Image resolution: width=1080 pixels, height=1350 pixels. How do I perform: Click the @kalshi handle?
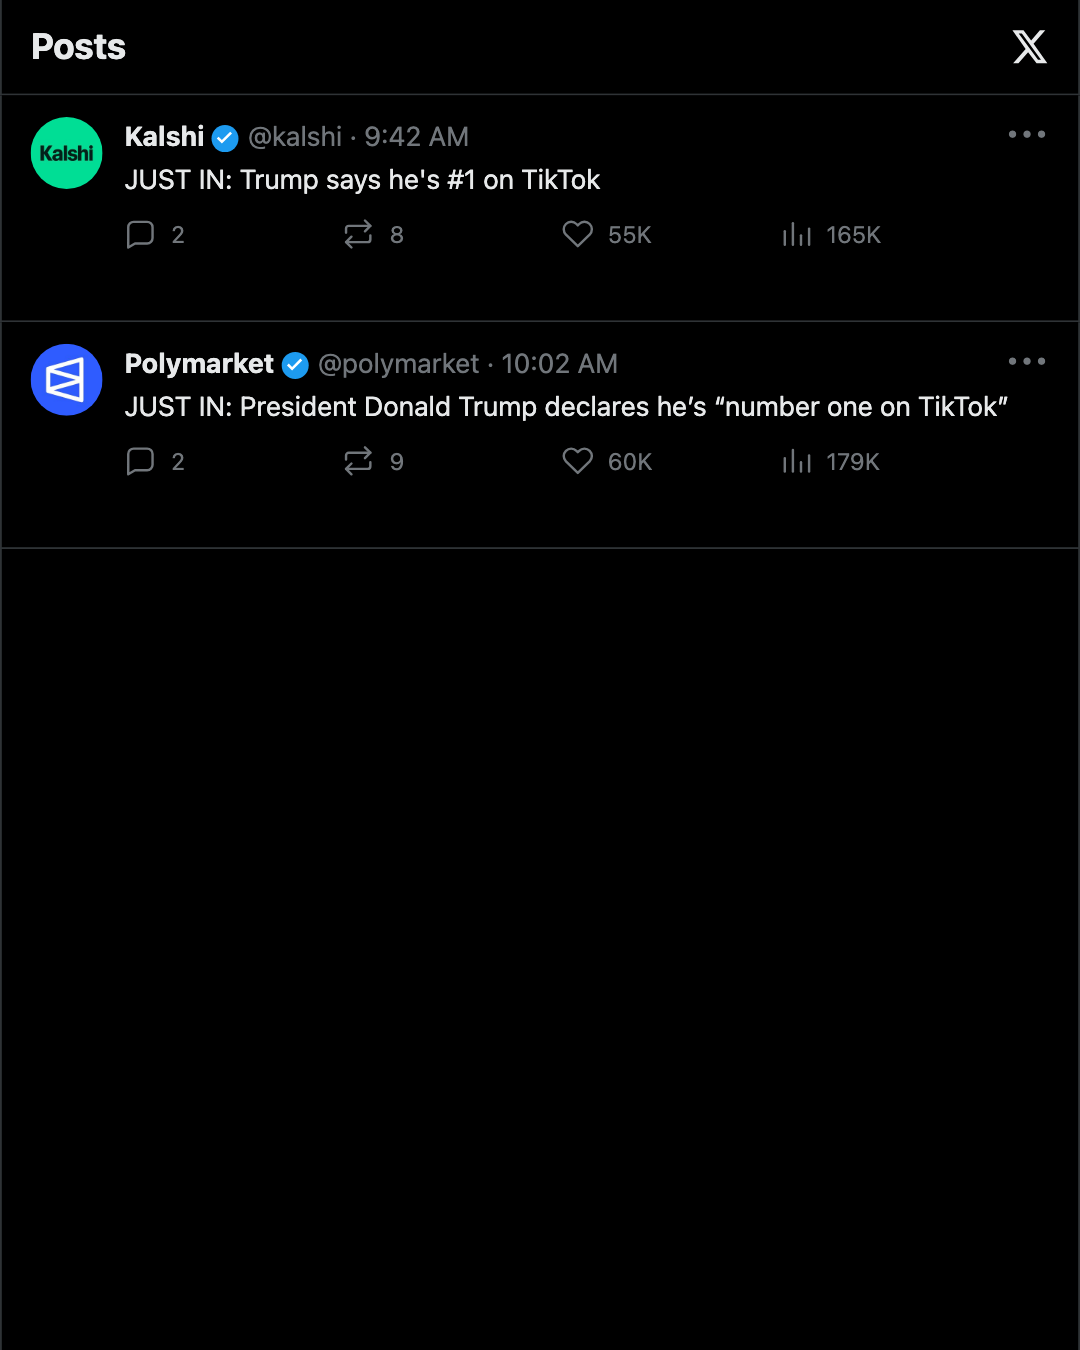tap(295, 137)
